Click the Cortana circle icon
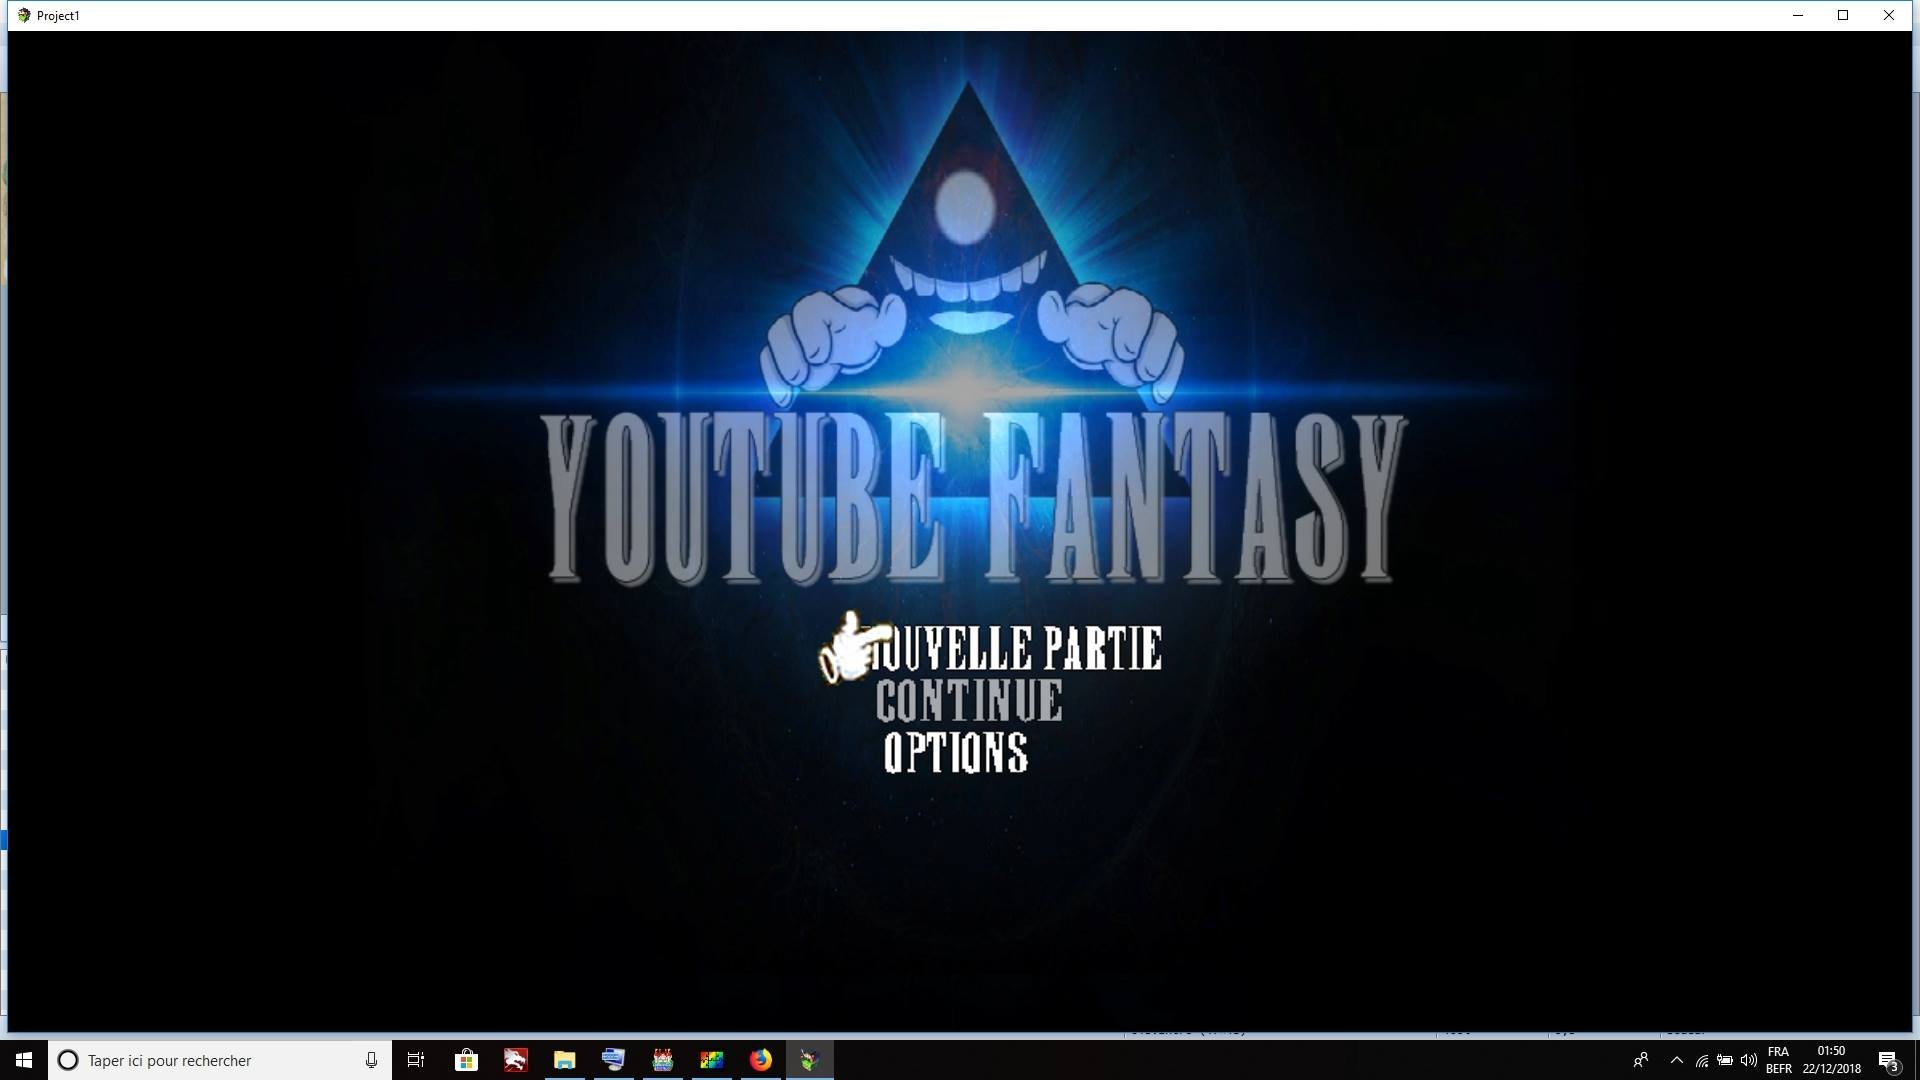Viewport: 1920px width, 1080px height. coord(68,1060)
